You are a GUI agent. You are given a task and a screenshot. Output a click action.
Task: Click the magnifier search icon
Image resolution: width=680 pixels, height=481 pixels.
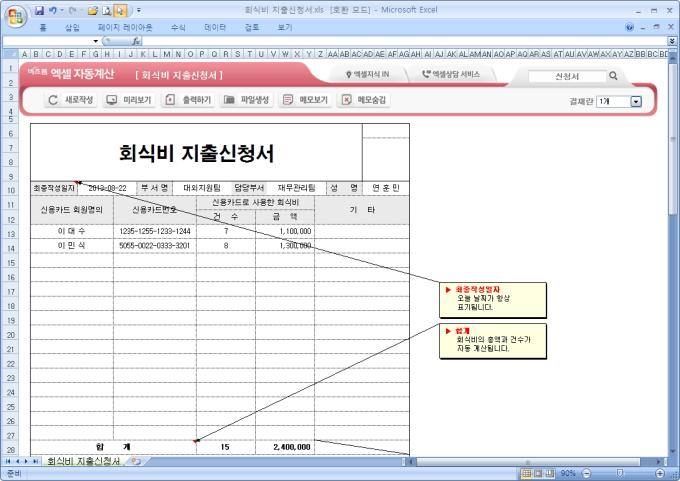click(x=613, y=76)
